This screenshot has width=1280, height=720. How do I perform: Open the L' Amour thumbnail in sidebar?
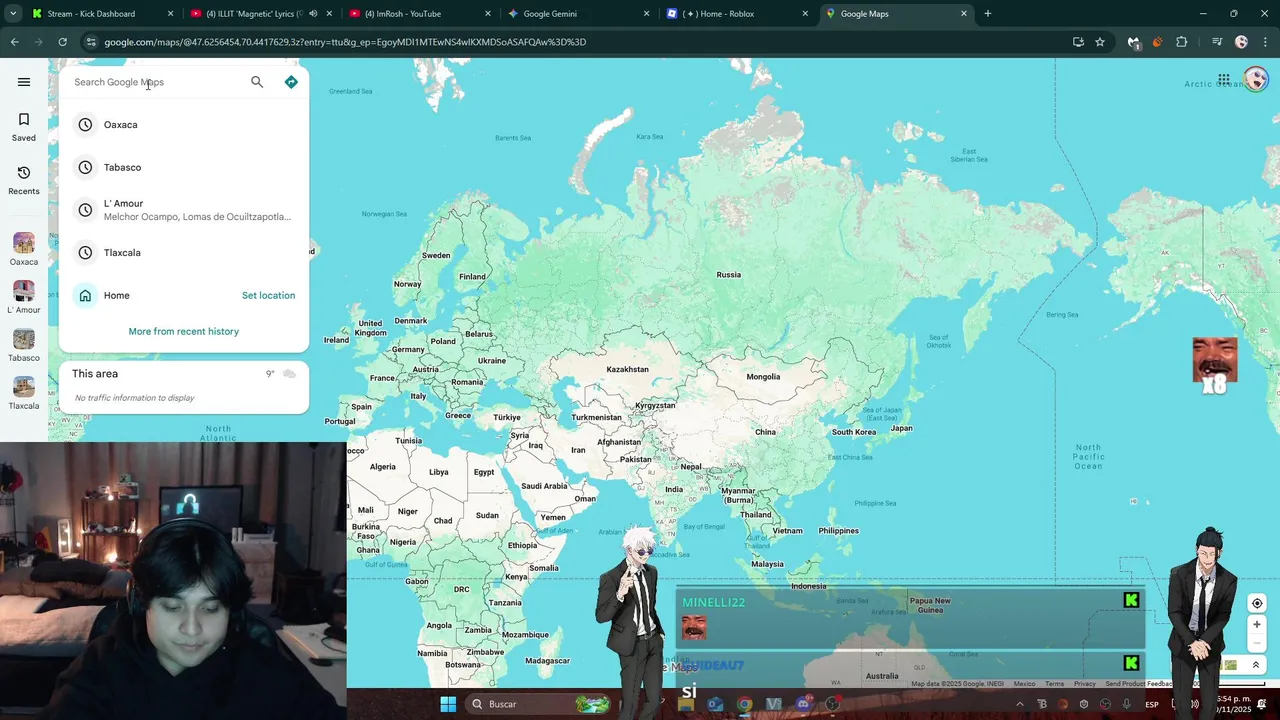pos(24,297)
